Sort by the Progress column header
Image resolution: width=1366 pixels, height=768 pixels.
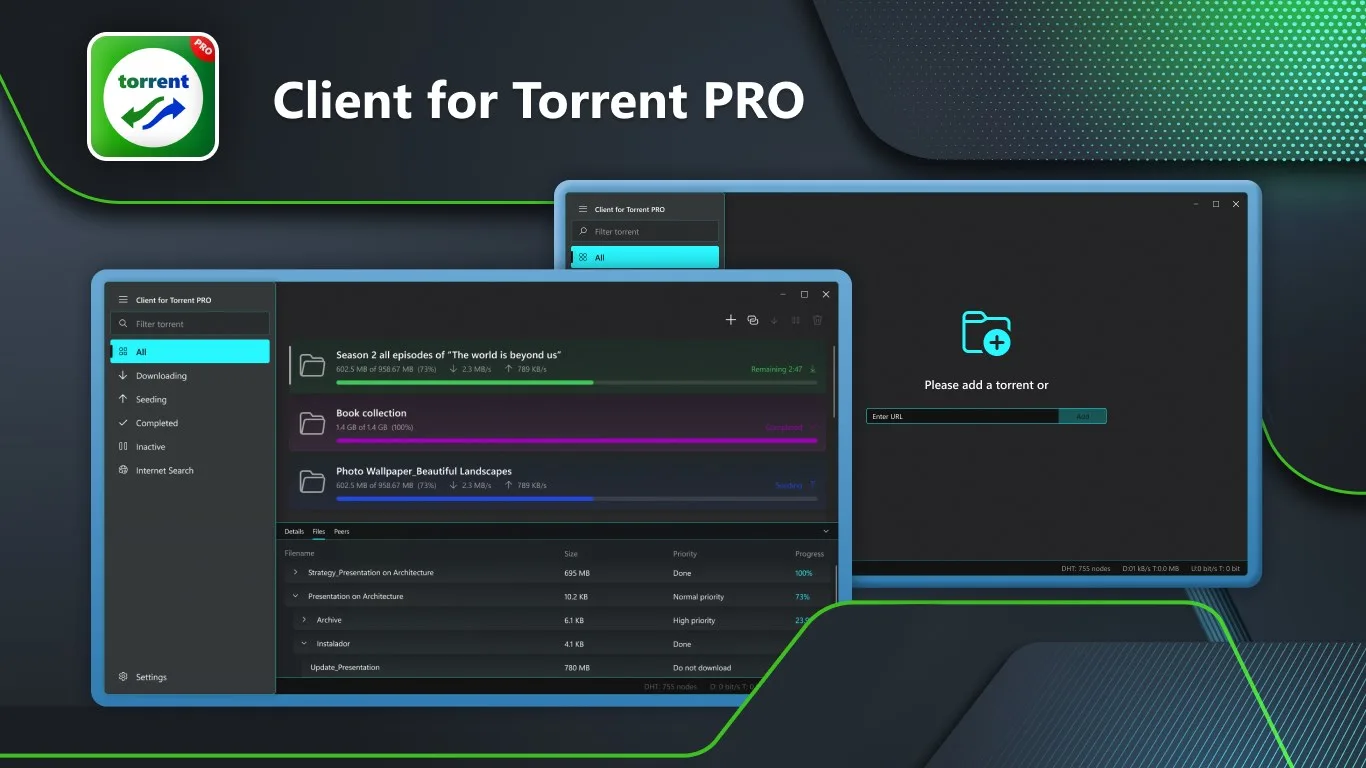pyautogui.click(x=810, y=554)
